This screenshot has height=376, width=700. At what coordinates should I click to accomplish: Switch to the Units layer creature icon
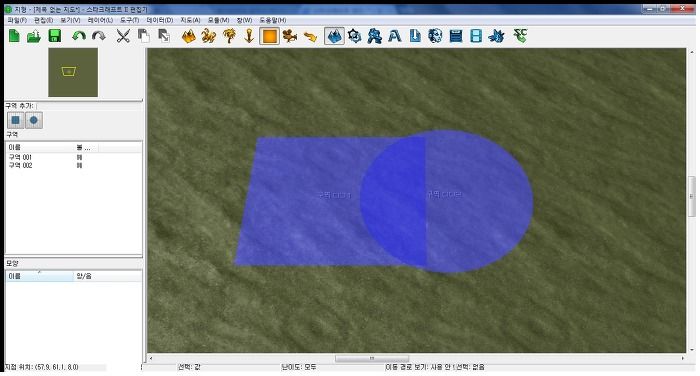coord(208,36)
